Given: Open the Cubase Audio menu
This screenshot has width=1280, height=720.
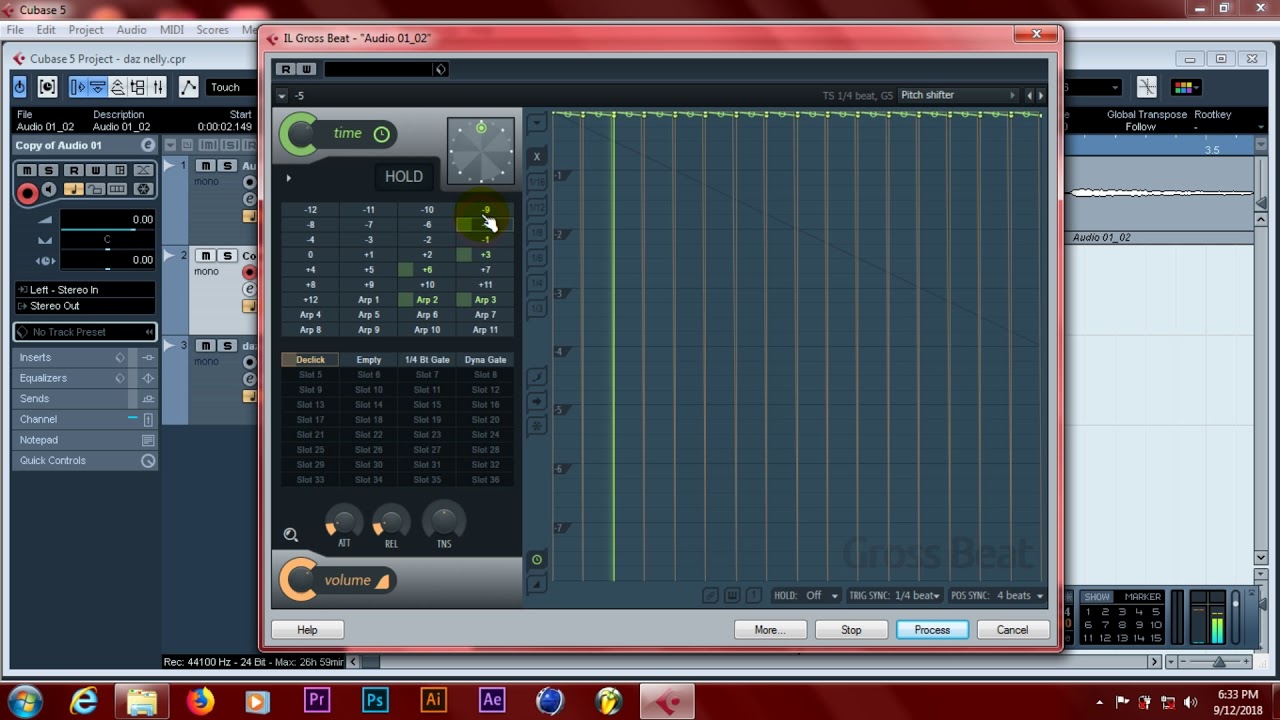Looking at the screenshot, I should [131, 30].
